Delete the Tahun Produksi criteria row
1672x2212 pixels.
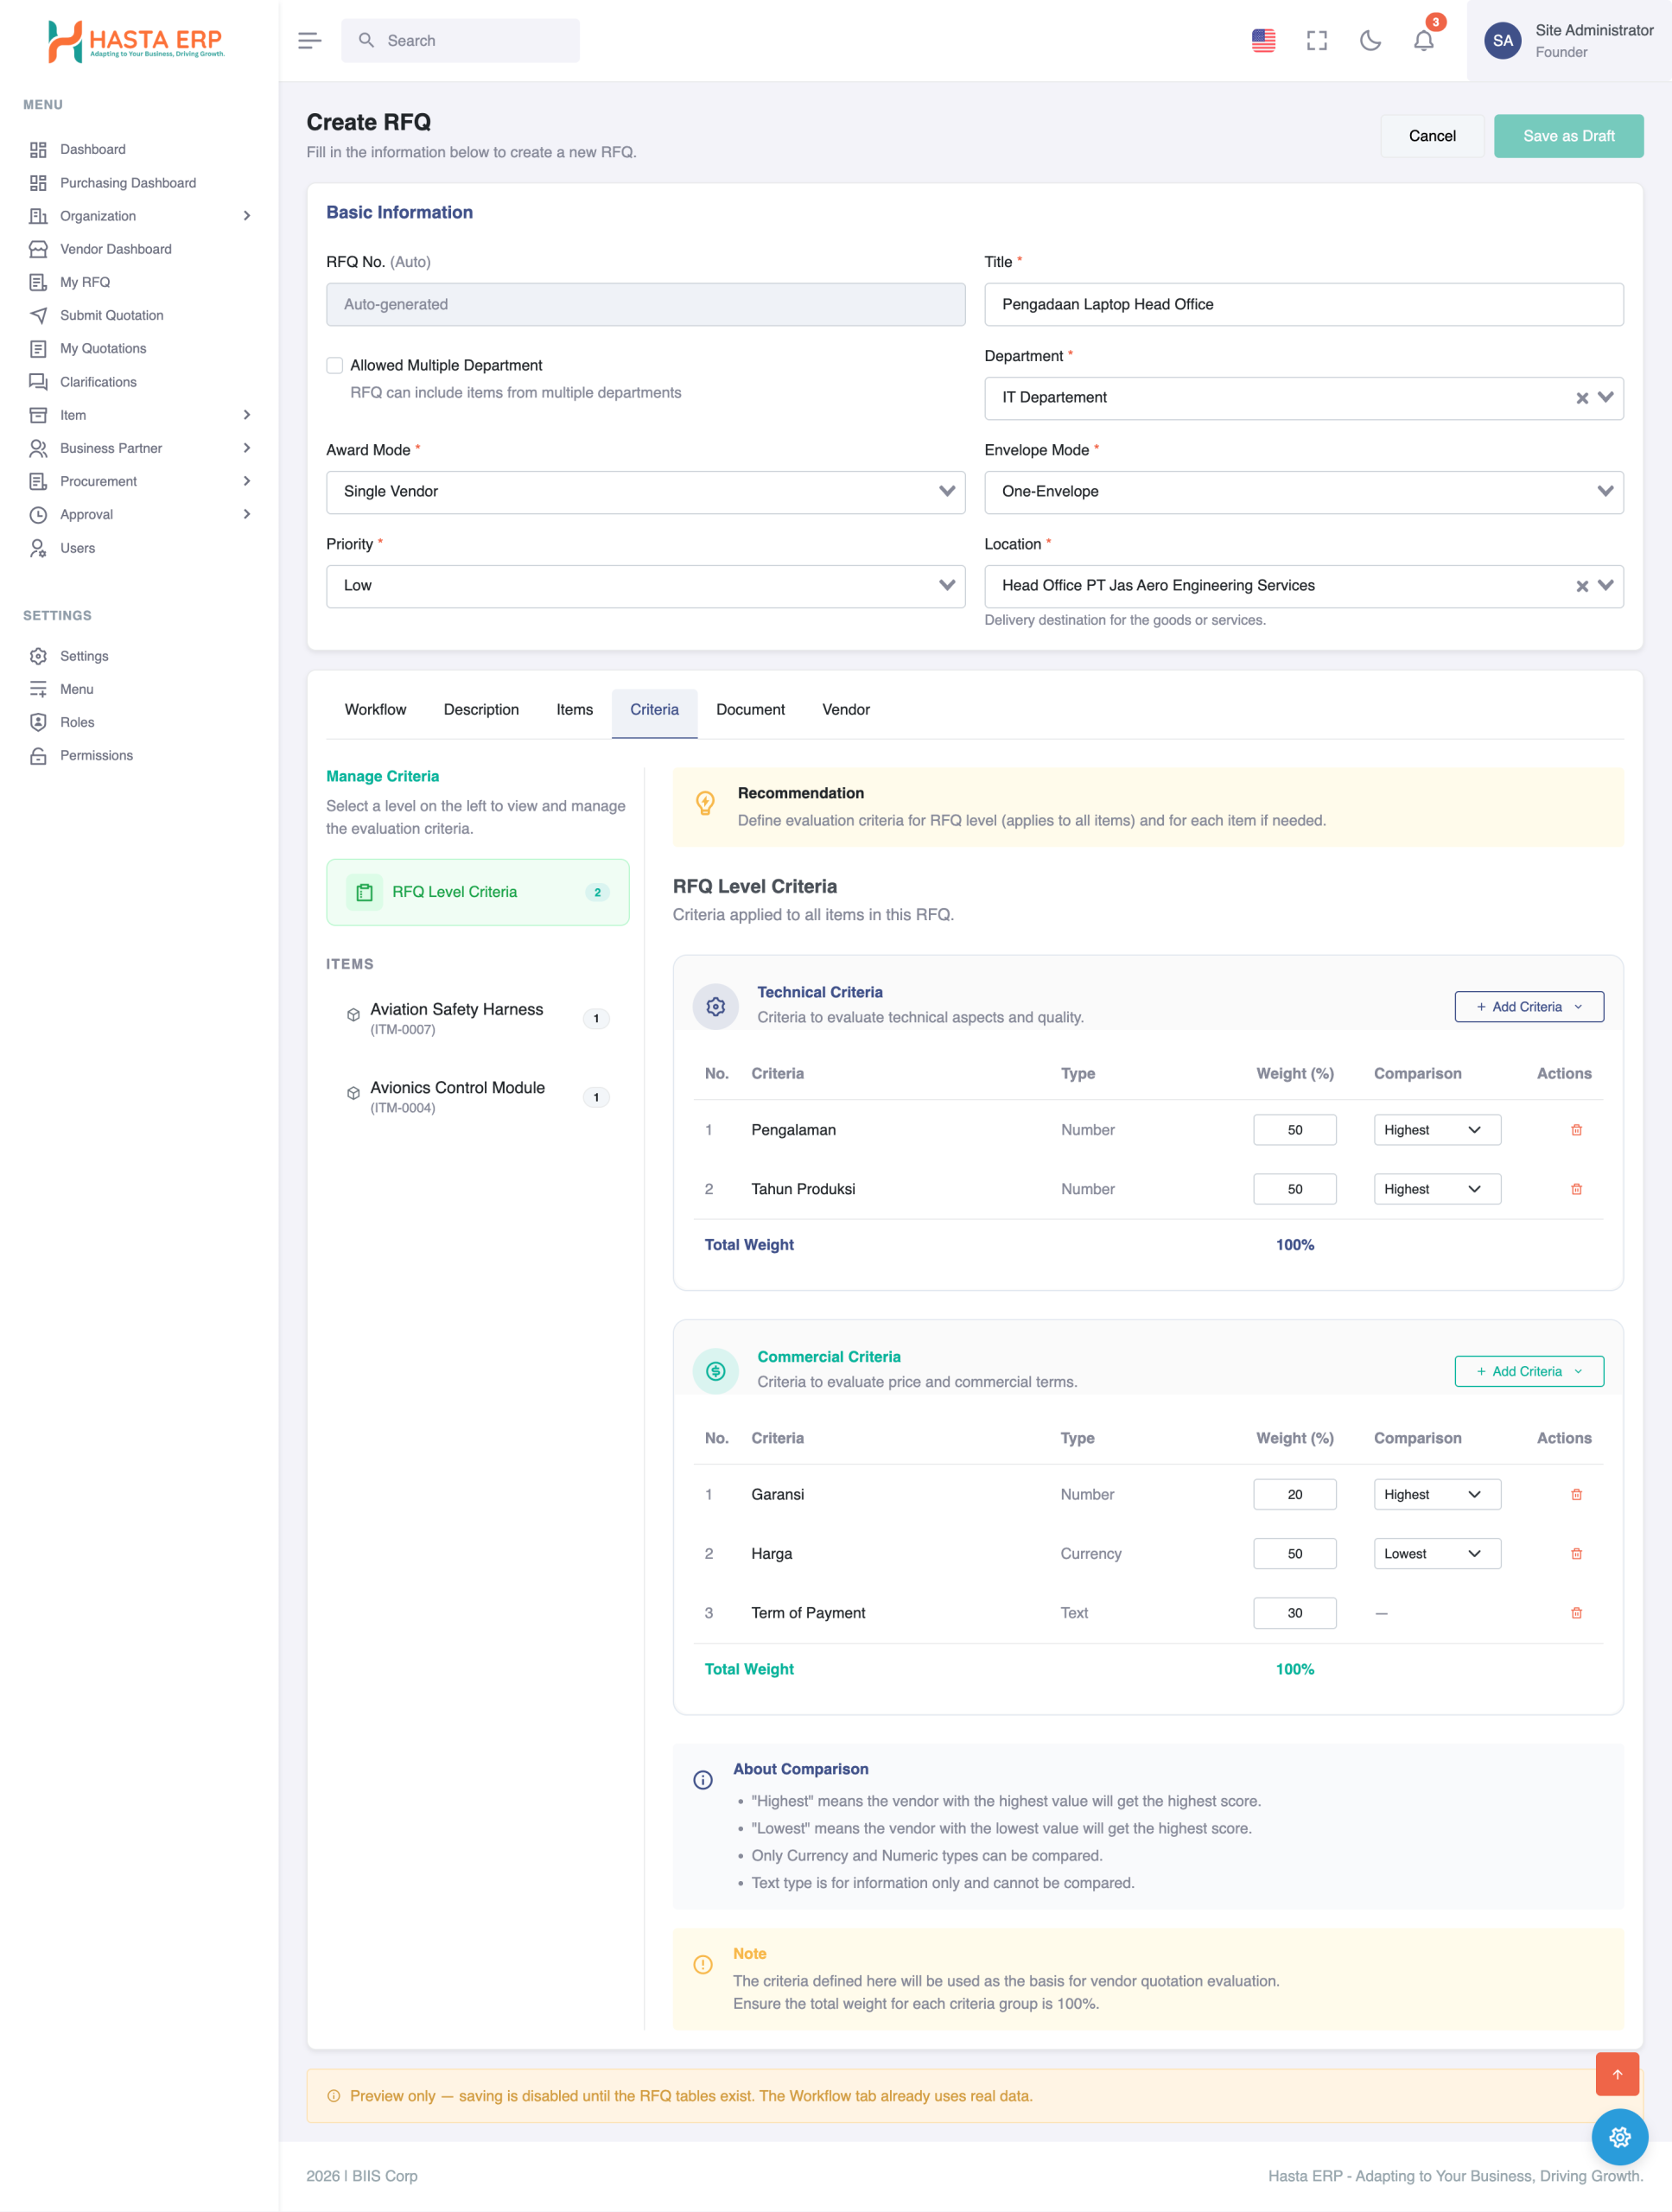[x=1576, y=1189]
